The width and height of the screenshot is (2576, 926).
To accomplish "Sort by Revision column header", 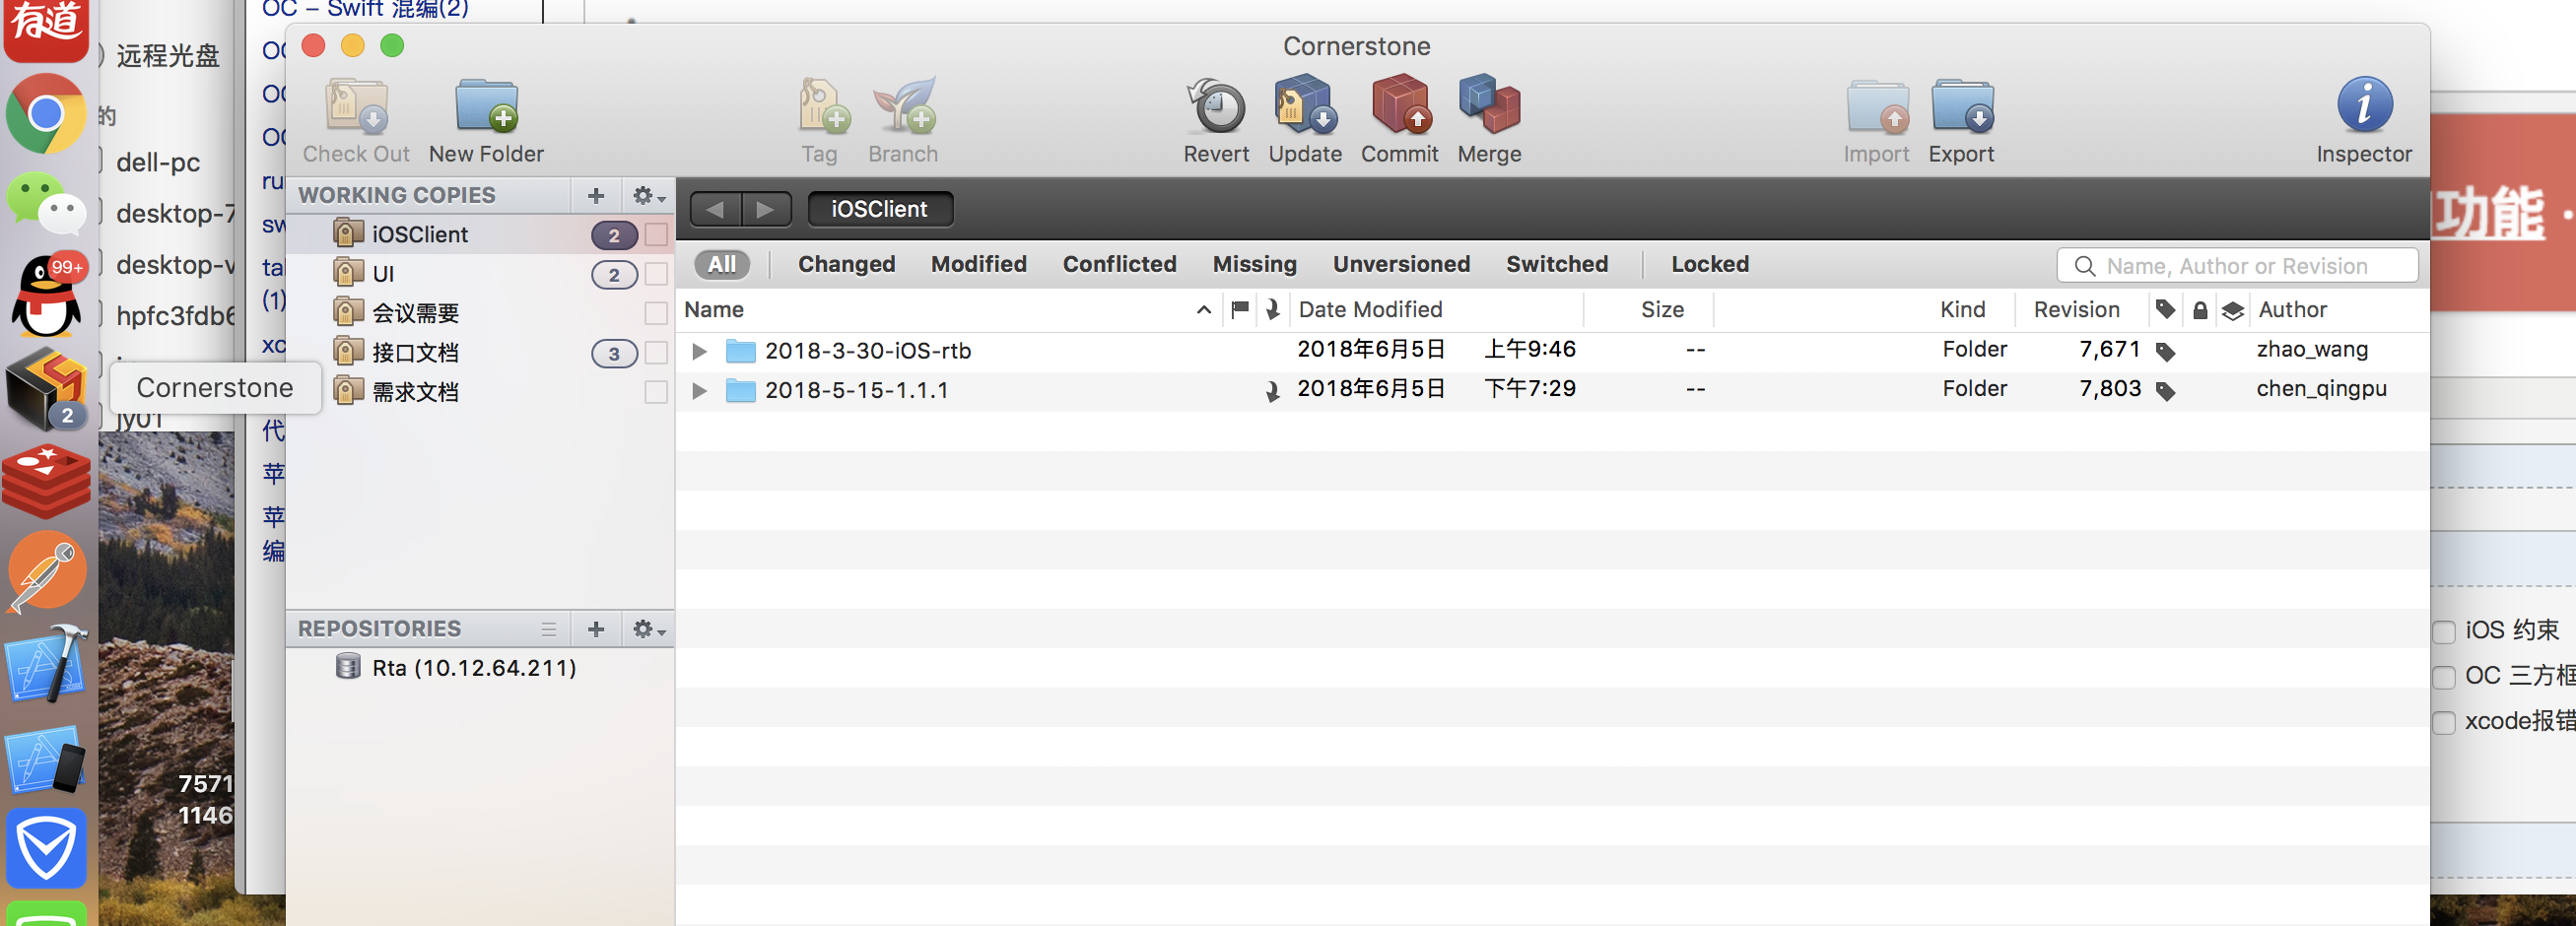I will tap(2076, 310).
